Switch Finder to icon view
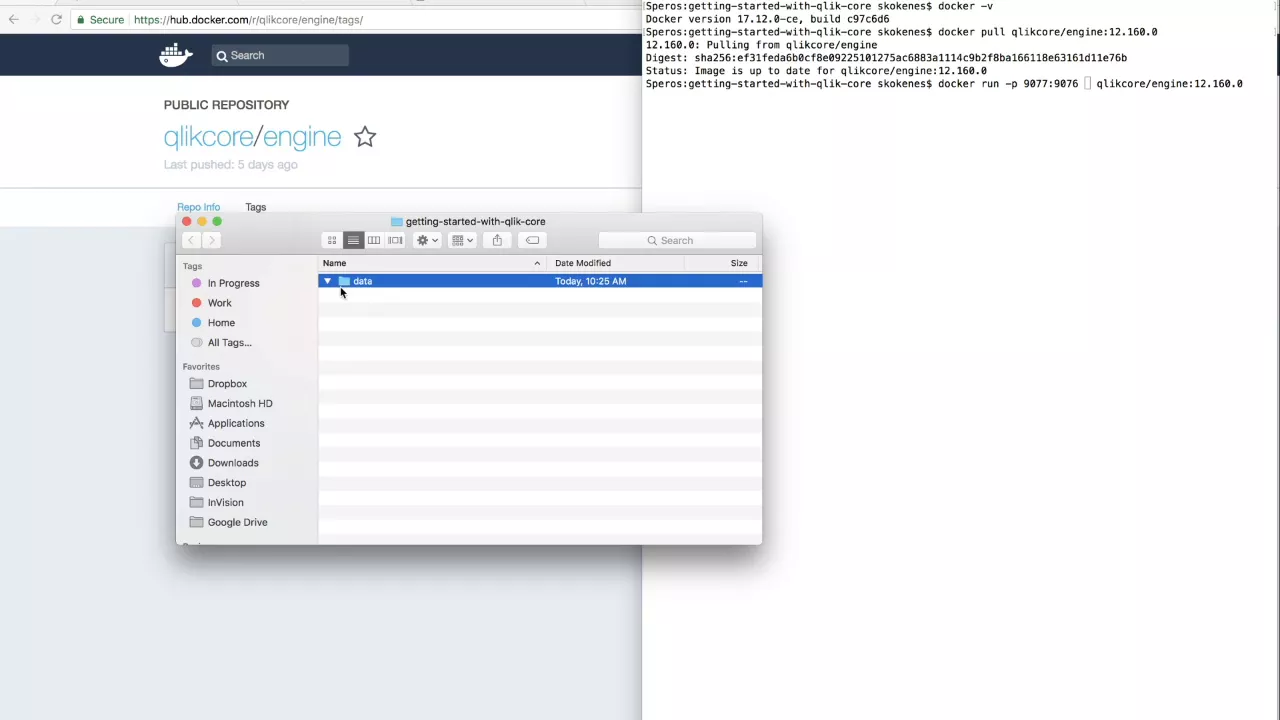 [x=332, y=240]
